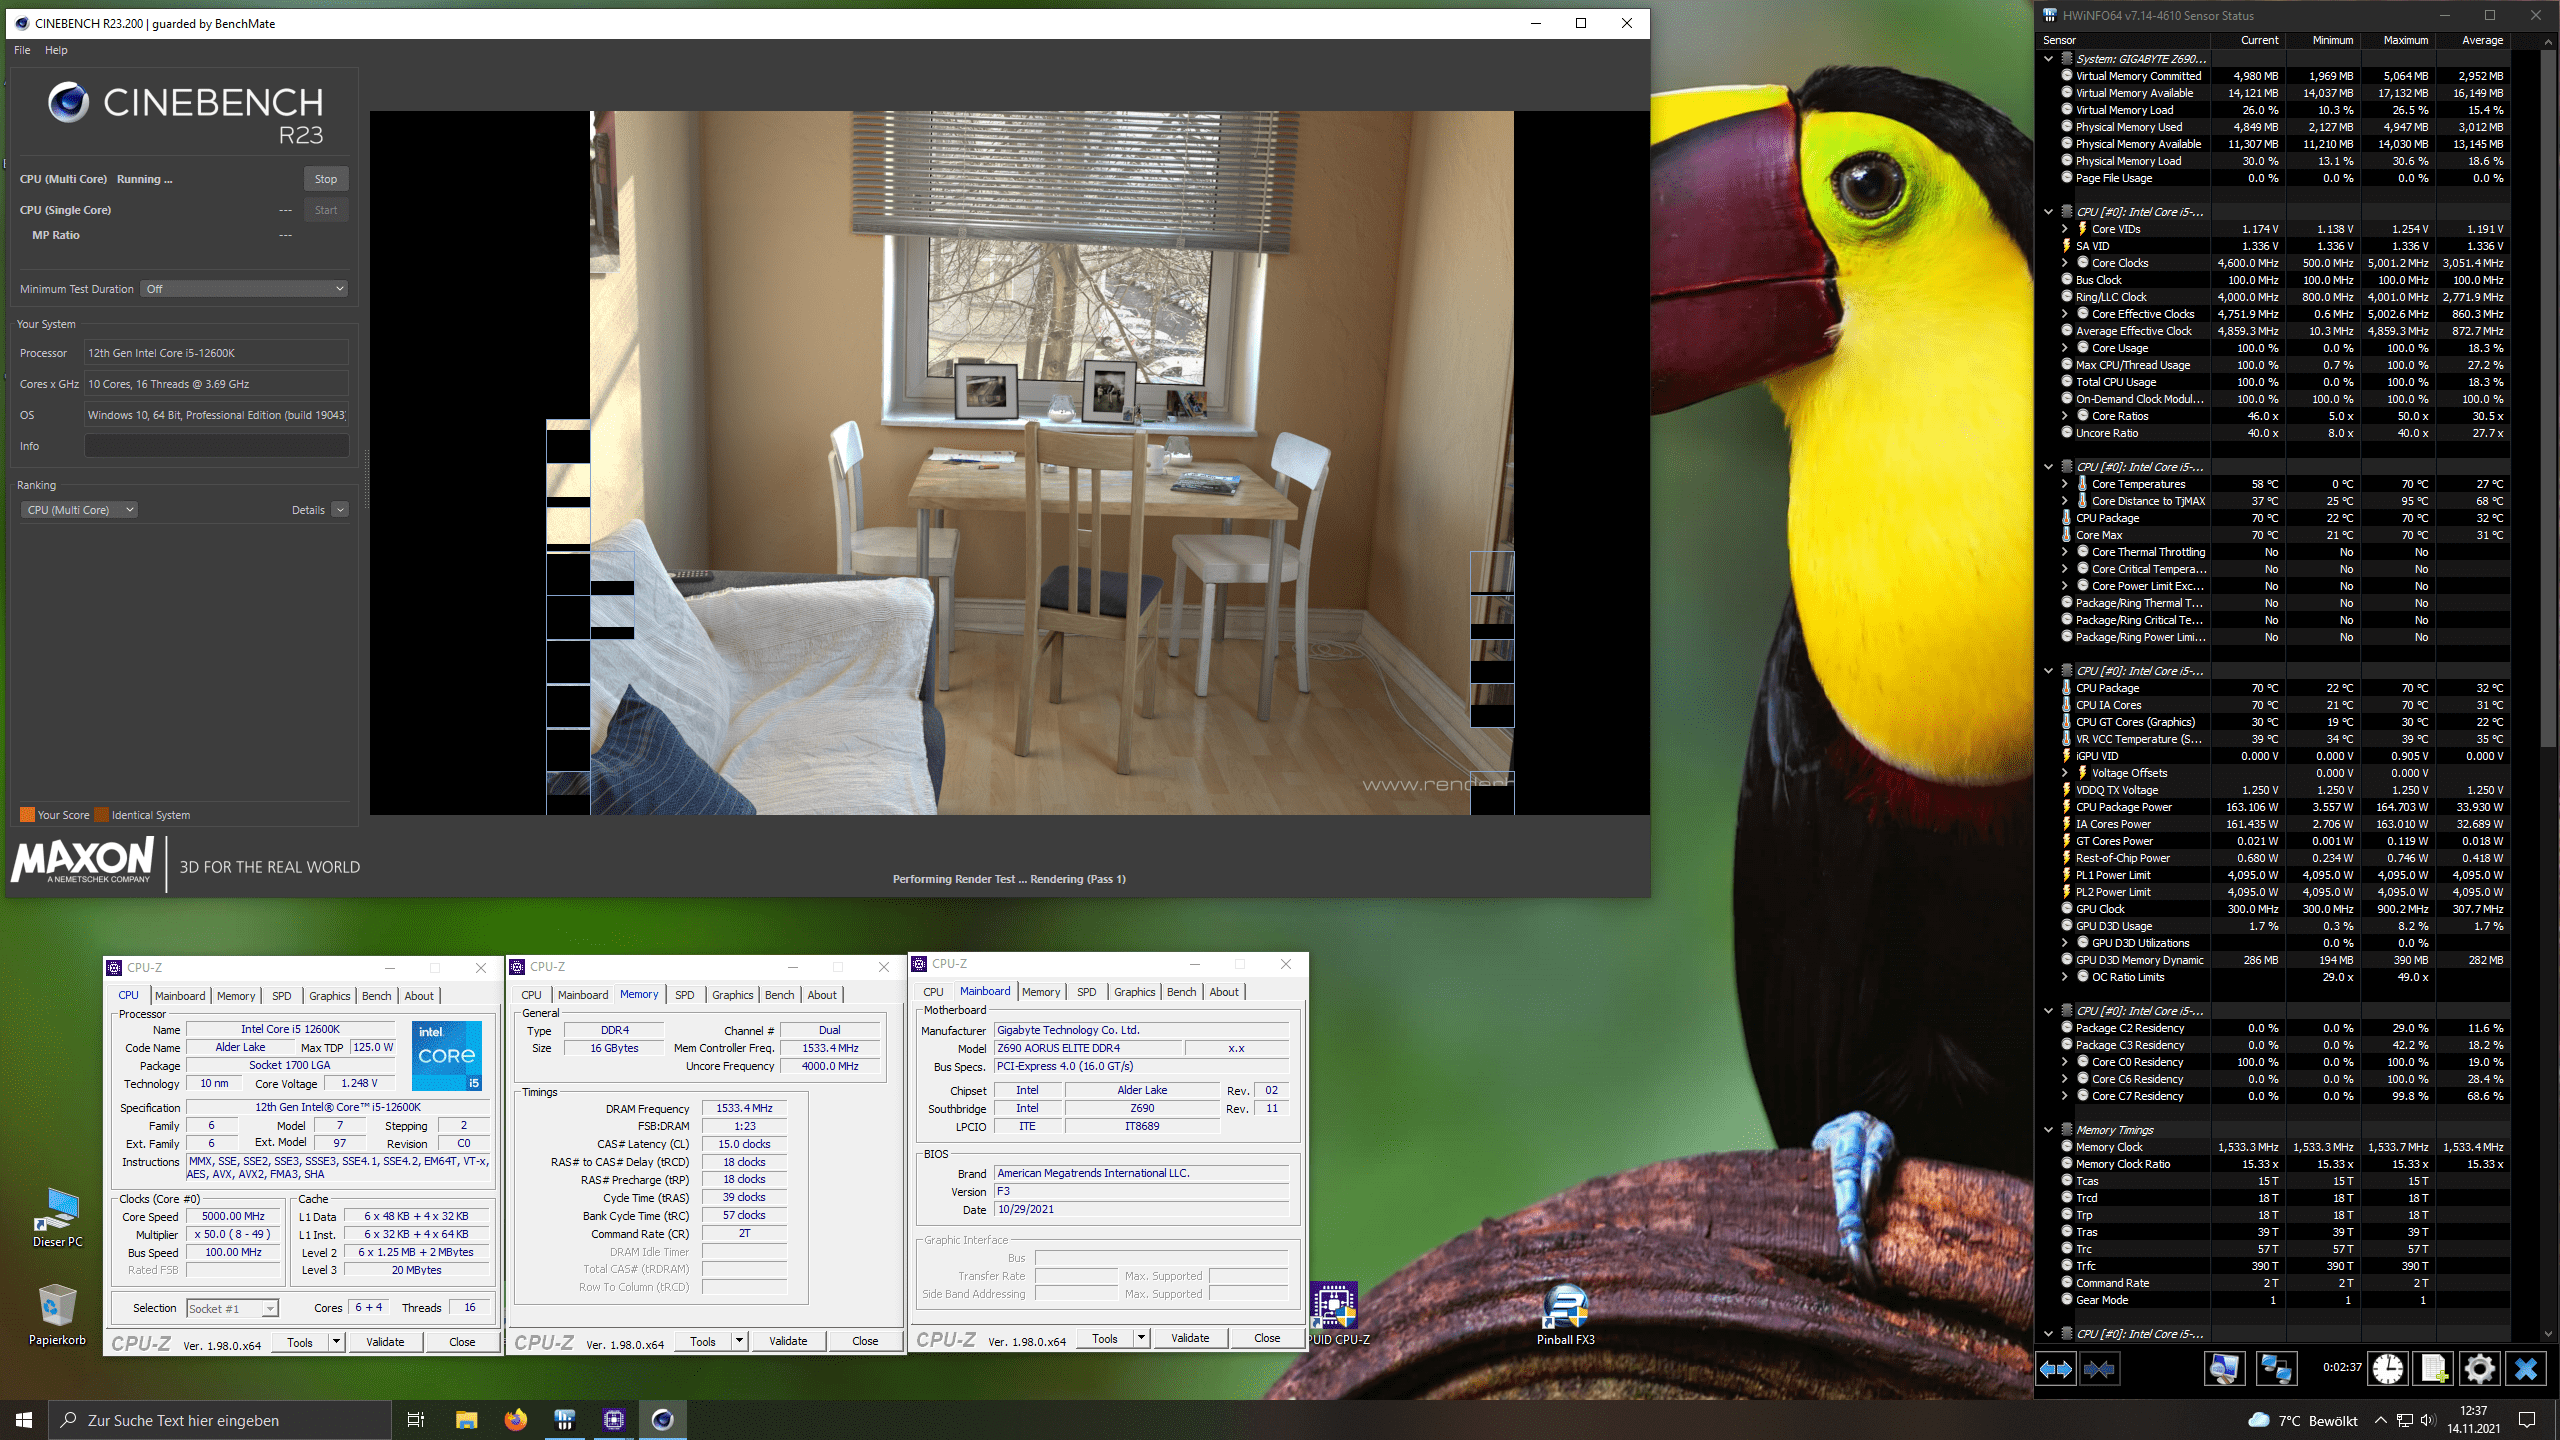Click Validate in CPU-Z CPU window
The width and height of the screenshot is (2560, 1440).
click(x=385, y=1342)
